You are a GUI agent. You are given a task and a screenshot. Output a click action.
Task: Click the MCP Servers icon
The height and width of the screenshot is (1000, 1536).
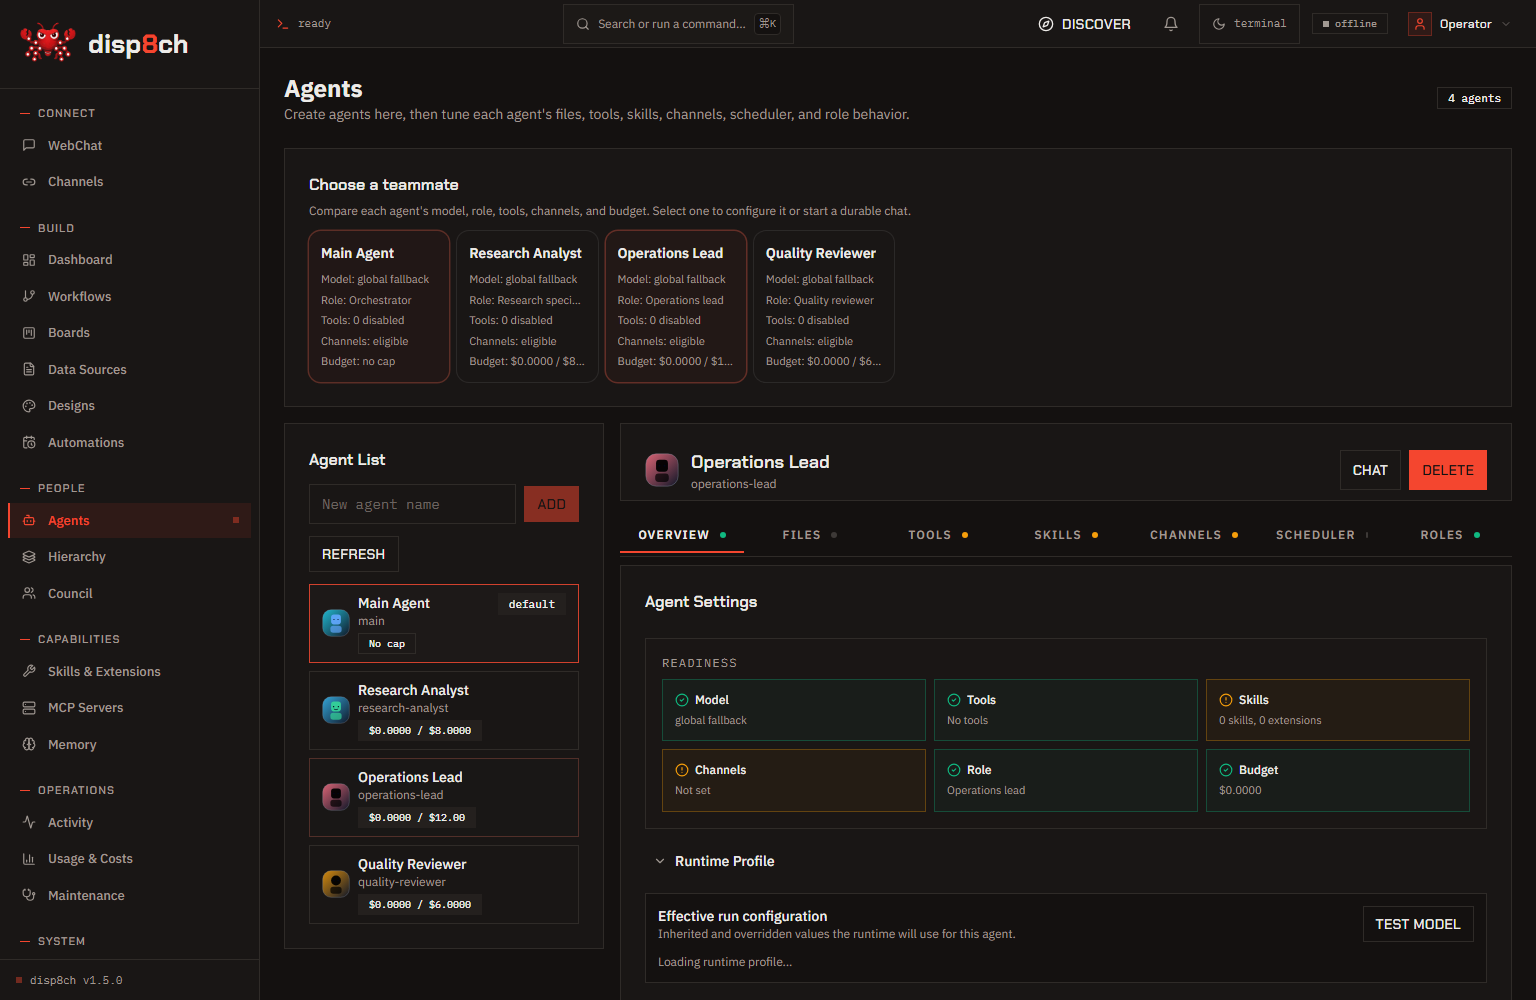pos(29,708)
